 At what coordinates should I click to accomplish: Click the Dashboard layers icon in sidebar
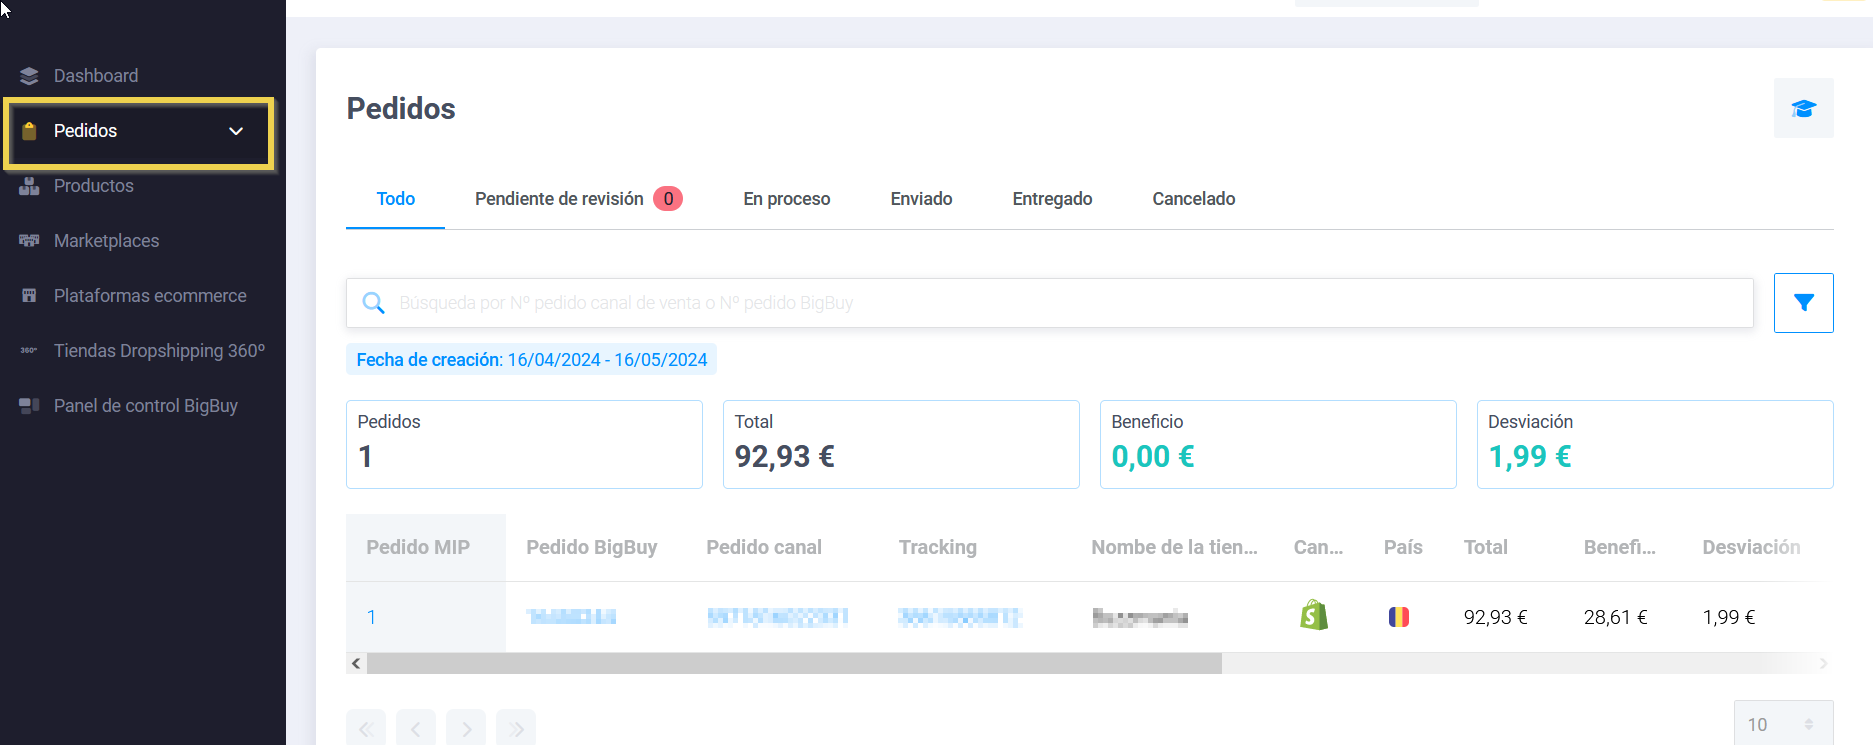click(29, 76)
